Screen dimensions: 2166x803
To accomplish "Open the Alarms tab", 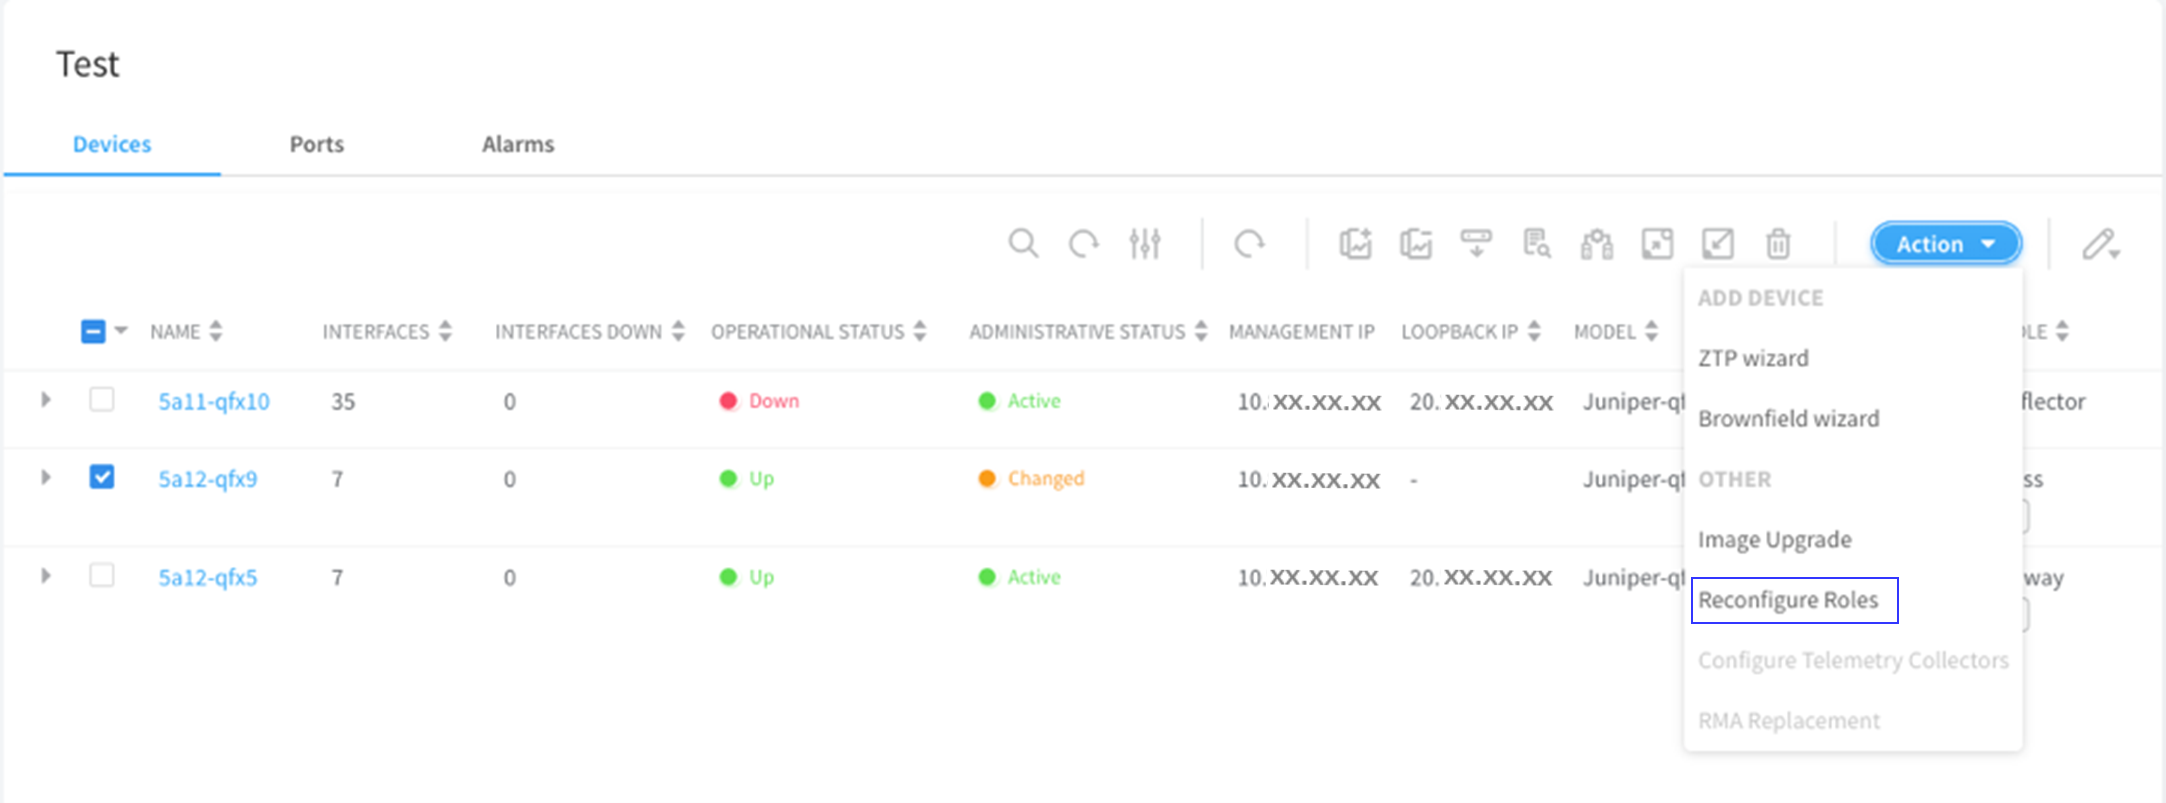I will [x=518, y=144].
